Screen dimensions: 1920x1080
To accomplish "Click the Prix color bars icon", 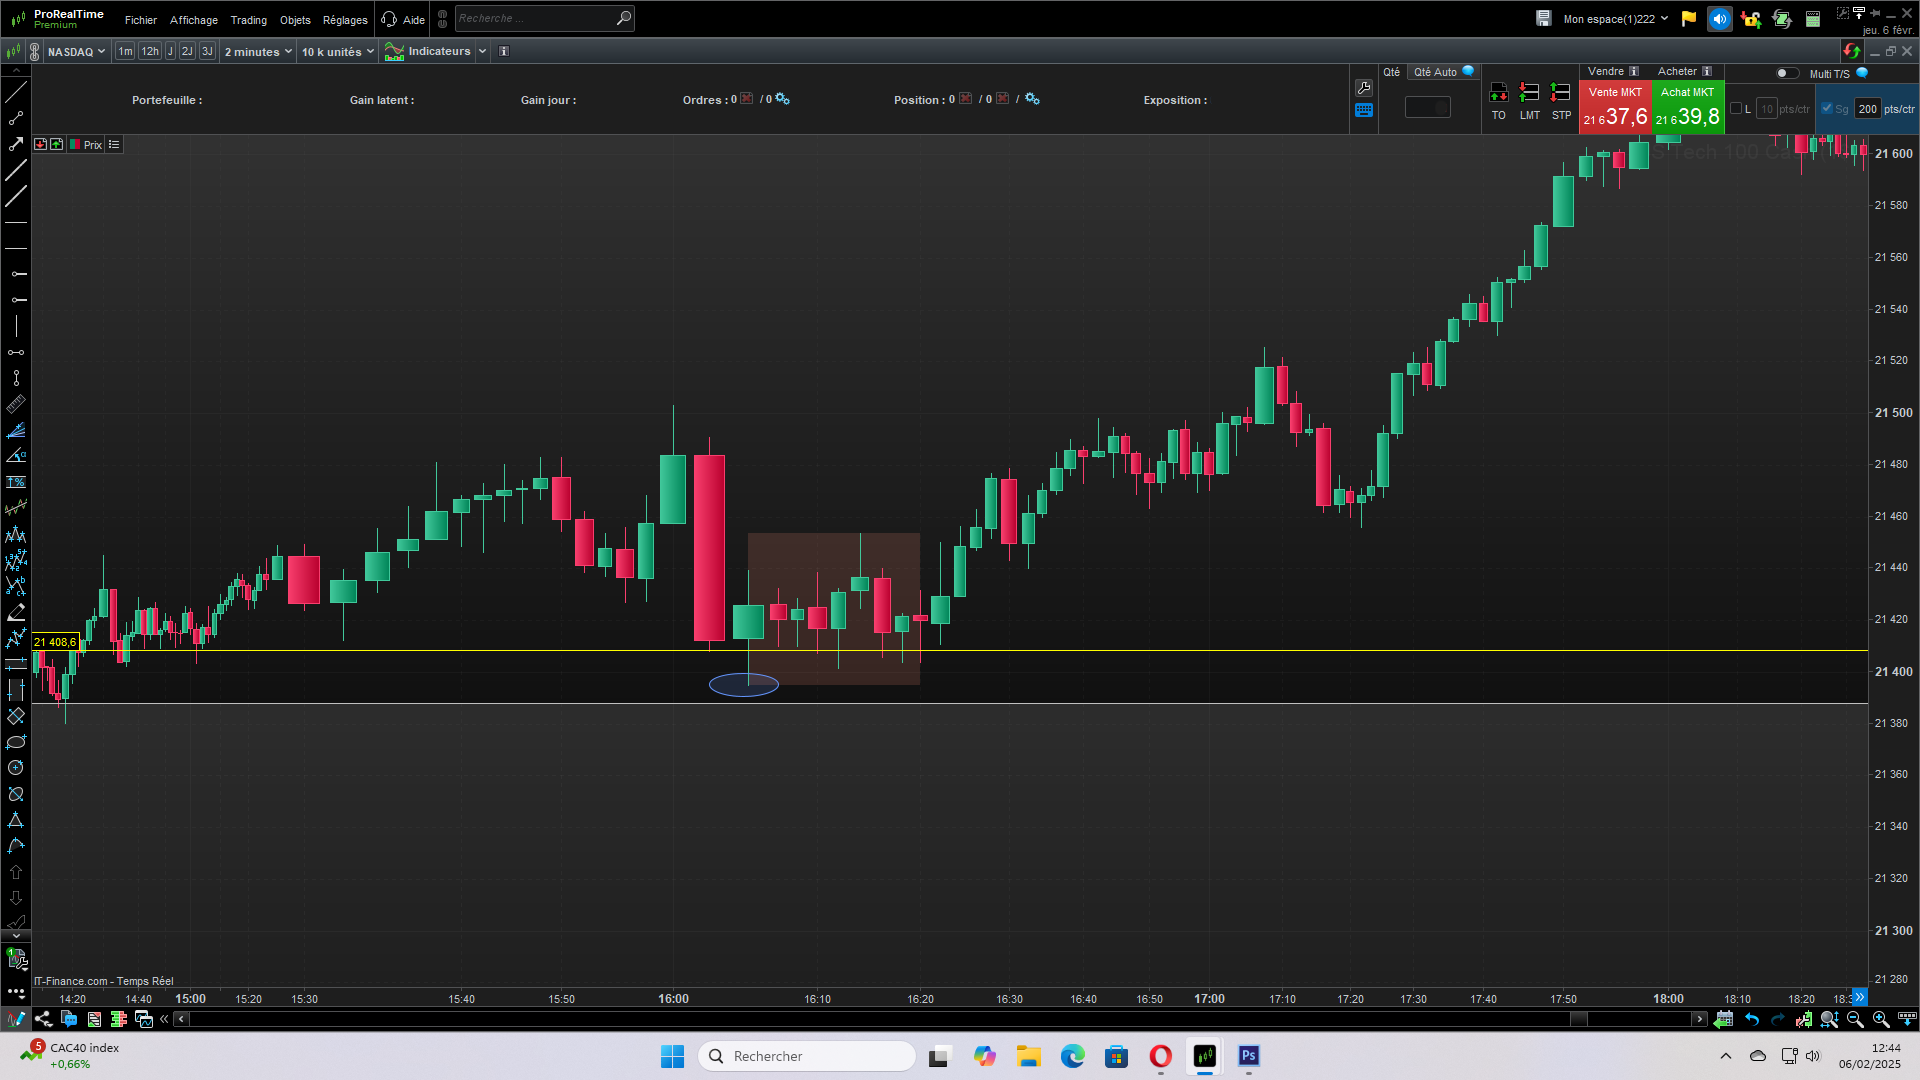I will tap(75, 145).
